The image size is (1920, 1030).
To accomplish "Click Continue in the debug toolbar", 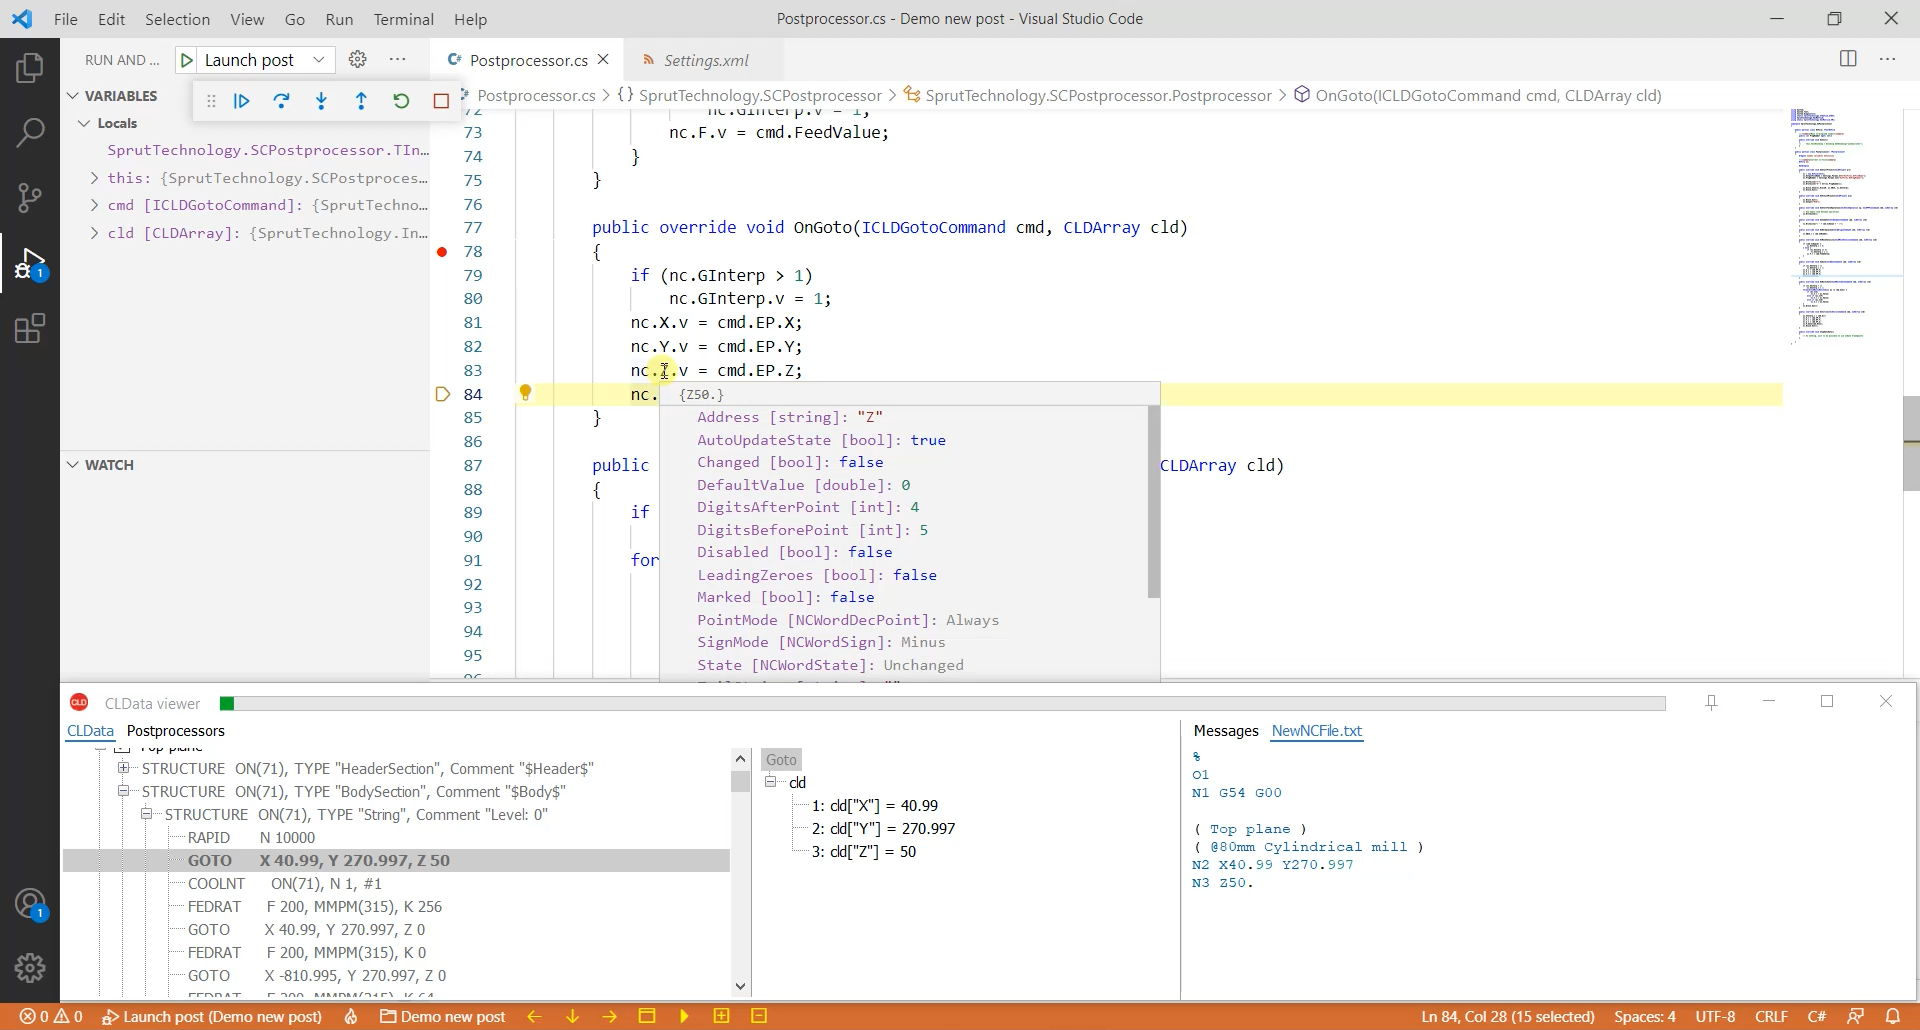I will tap(242, 101).
